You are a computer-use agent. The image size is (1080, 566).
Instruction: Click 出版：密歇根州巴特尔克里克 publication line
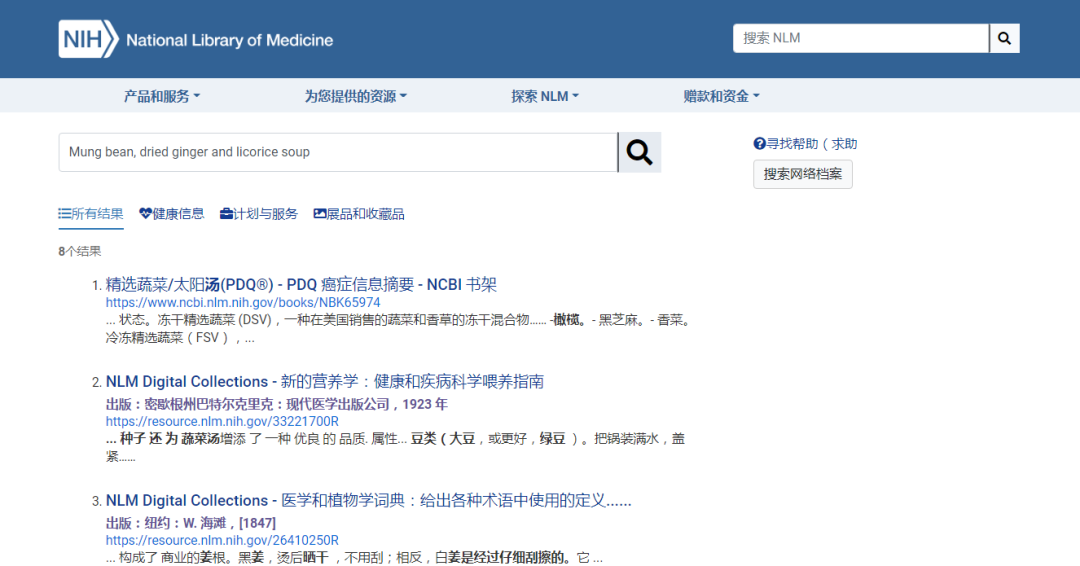click(x=276, y=404)
